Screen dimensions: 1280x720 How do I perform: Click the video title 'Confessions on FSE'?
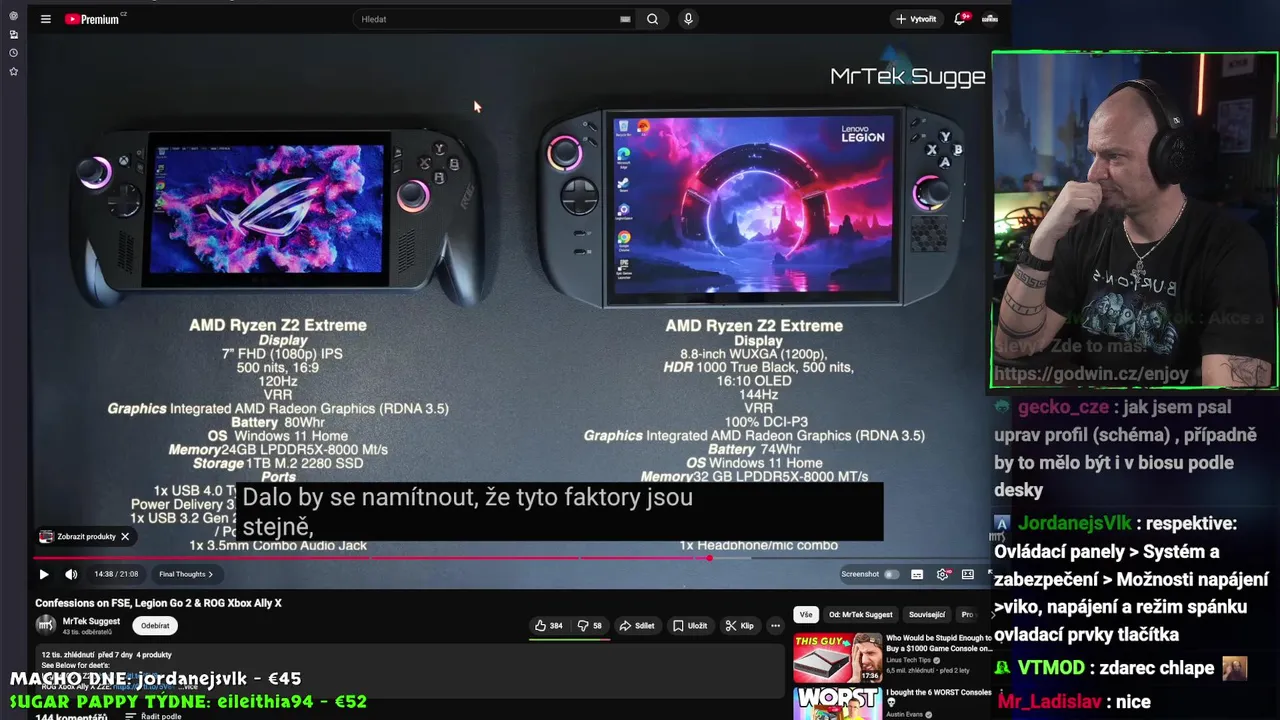click(158, 603)
